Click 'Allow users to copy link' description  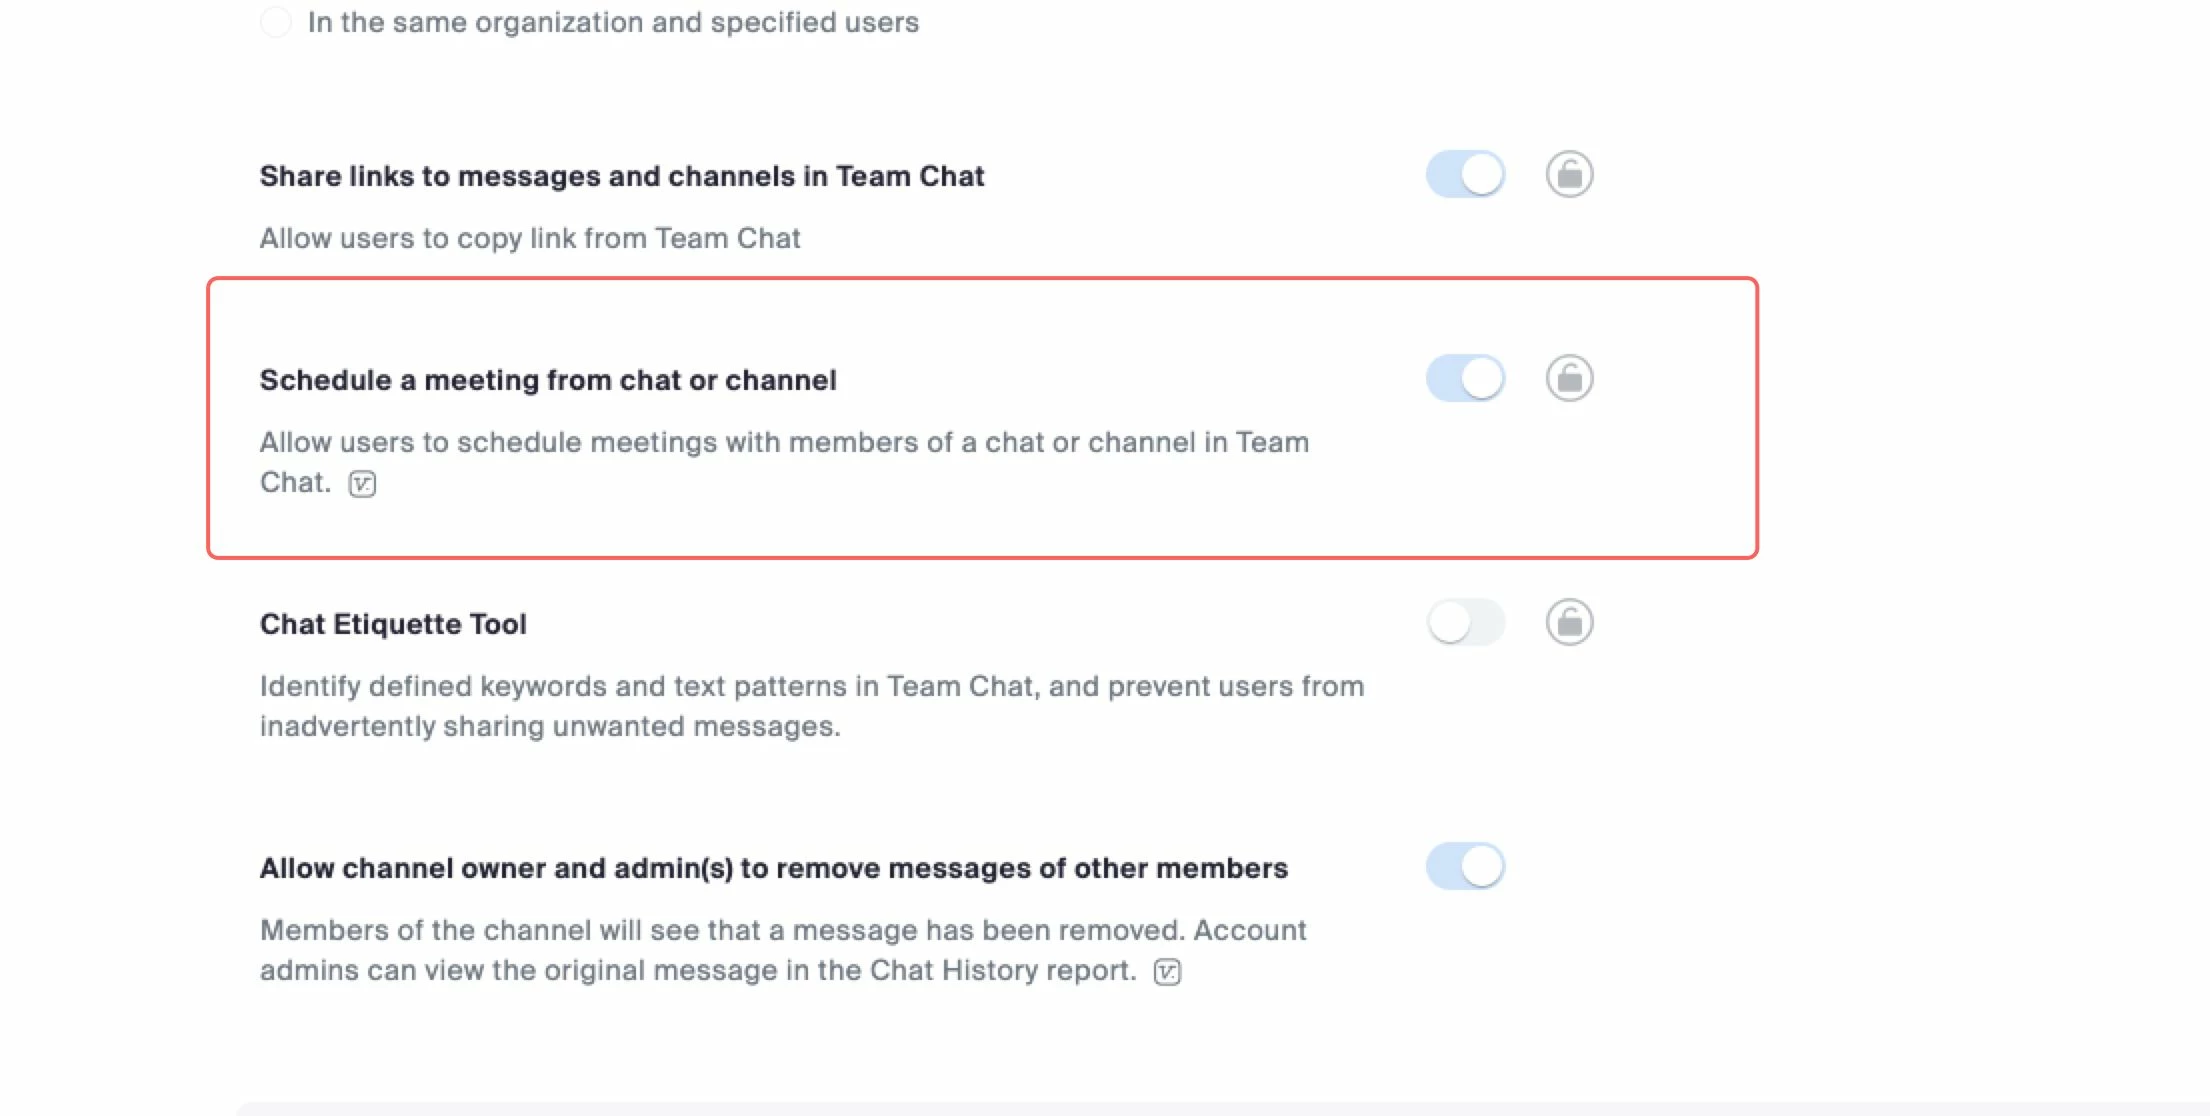(x=529, y=238)
